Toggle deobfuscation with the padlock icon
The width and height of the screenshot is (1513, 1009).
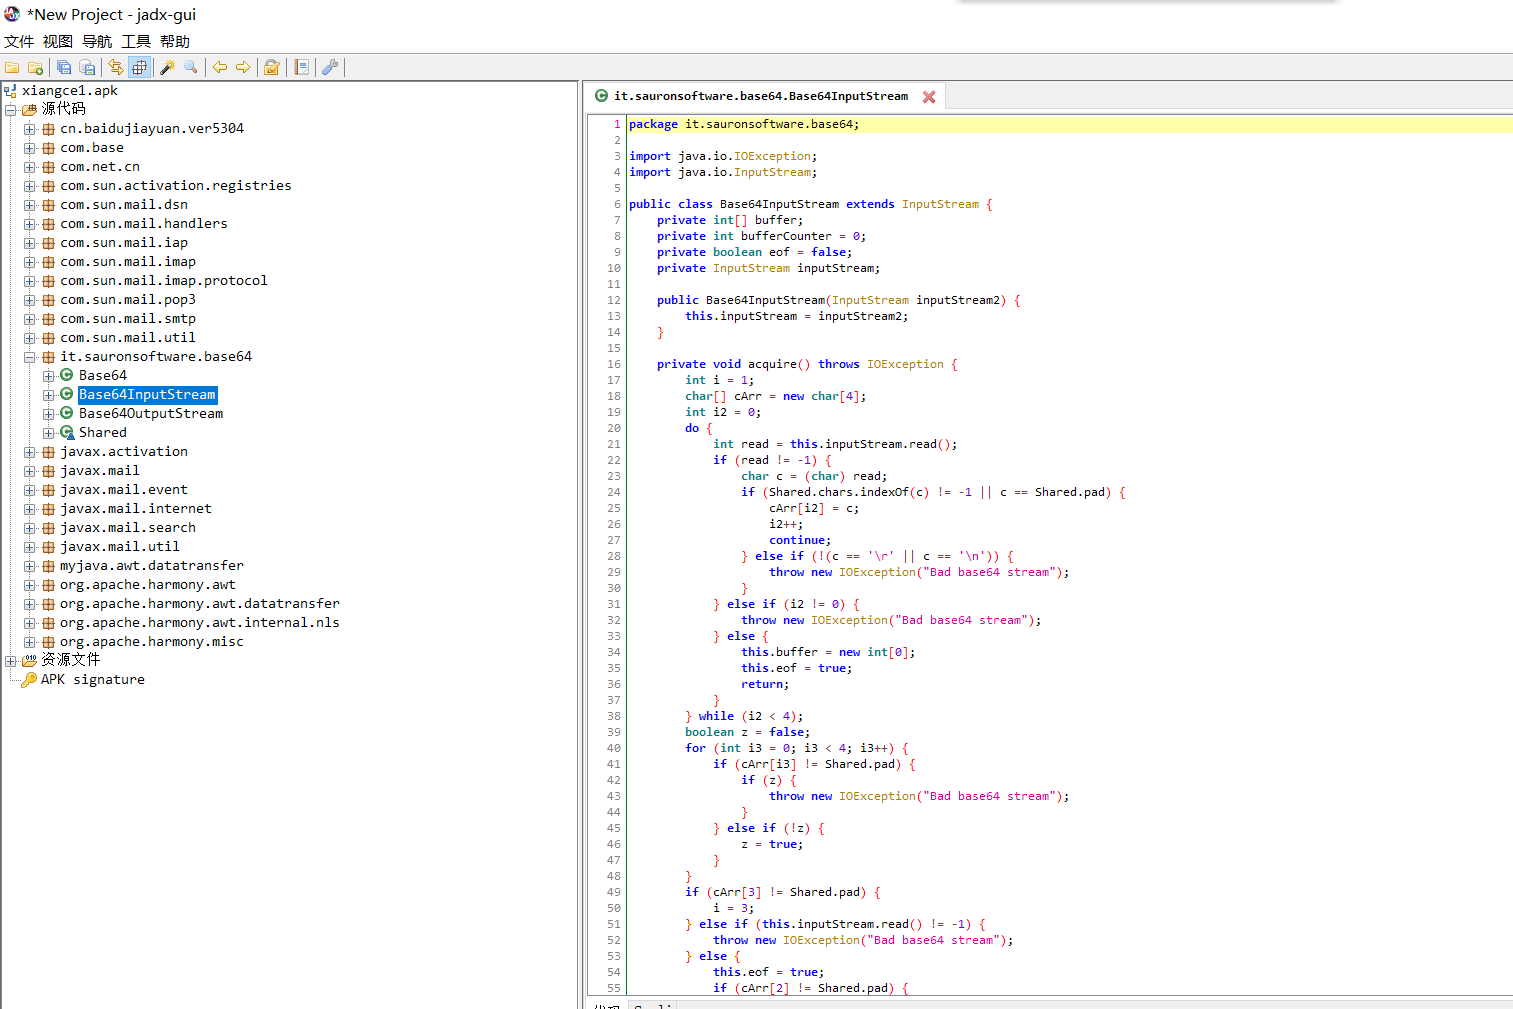(x=271, y=68)
